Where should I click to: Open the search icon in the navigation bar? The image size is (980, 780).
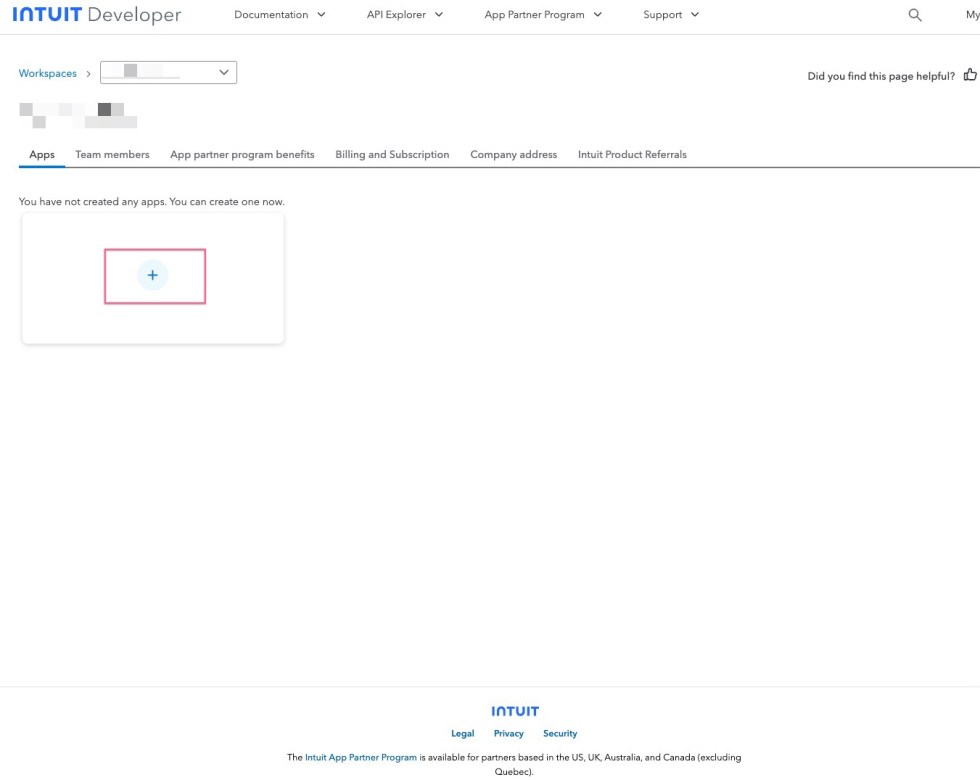pos(914,14)
